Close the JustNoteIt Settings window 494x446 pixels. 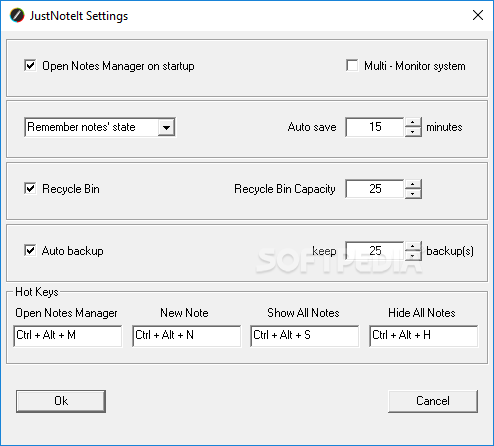(x=478, y=15)
